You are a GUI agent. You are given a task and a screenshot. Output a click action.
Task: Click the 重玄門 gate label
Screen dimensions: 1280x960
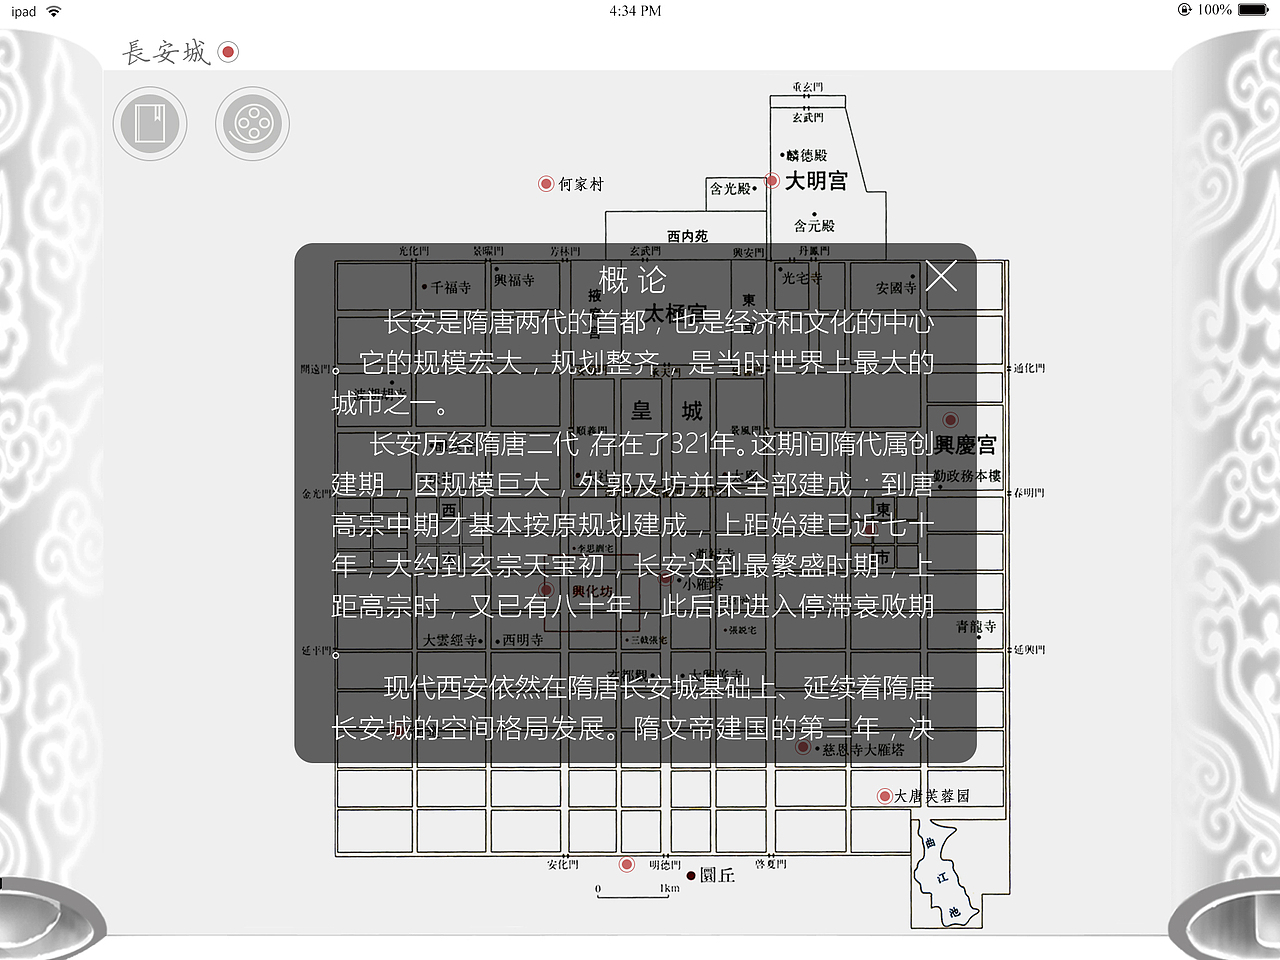[808, 88]
